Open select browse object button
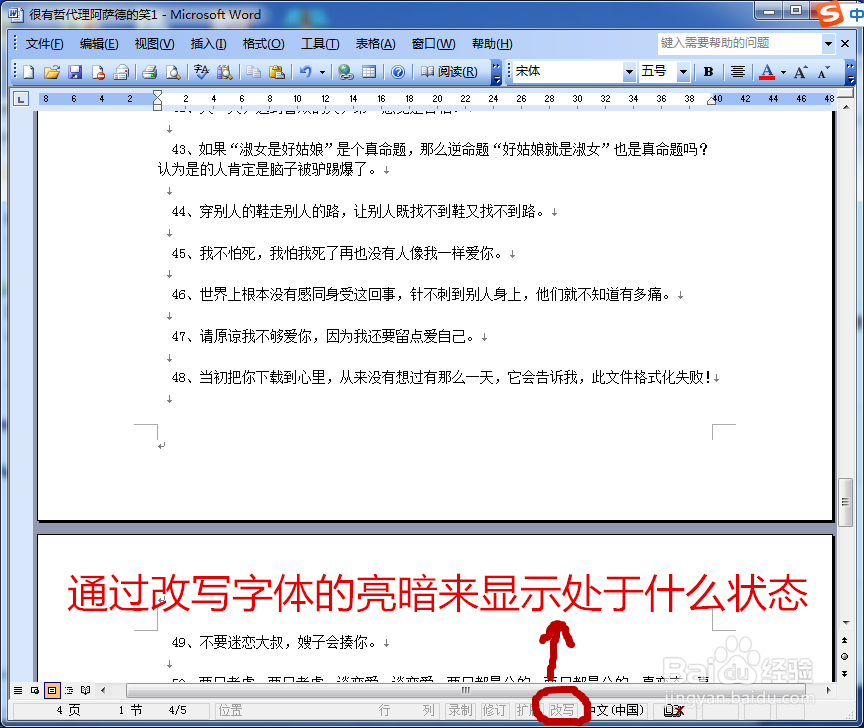 (x=845, y=656)
